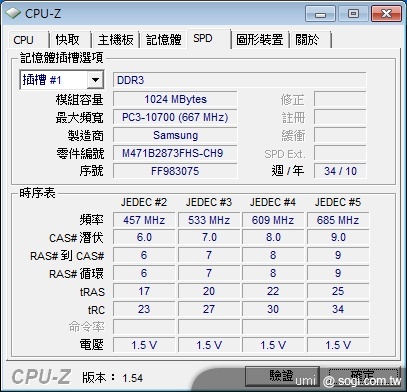
Task: Click the CAS latency 8.0 cell
Action: pyautogui.click(x=273, y=237)
